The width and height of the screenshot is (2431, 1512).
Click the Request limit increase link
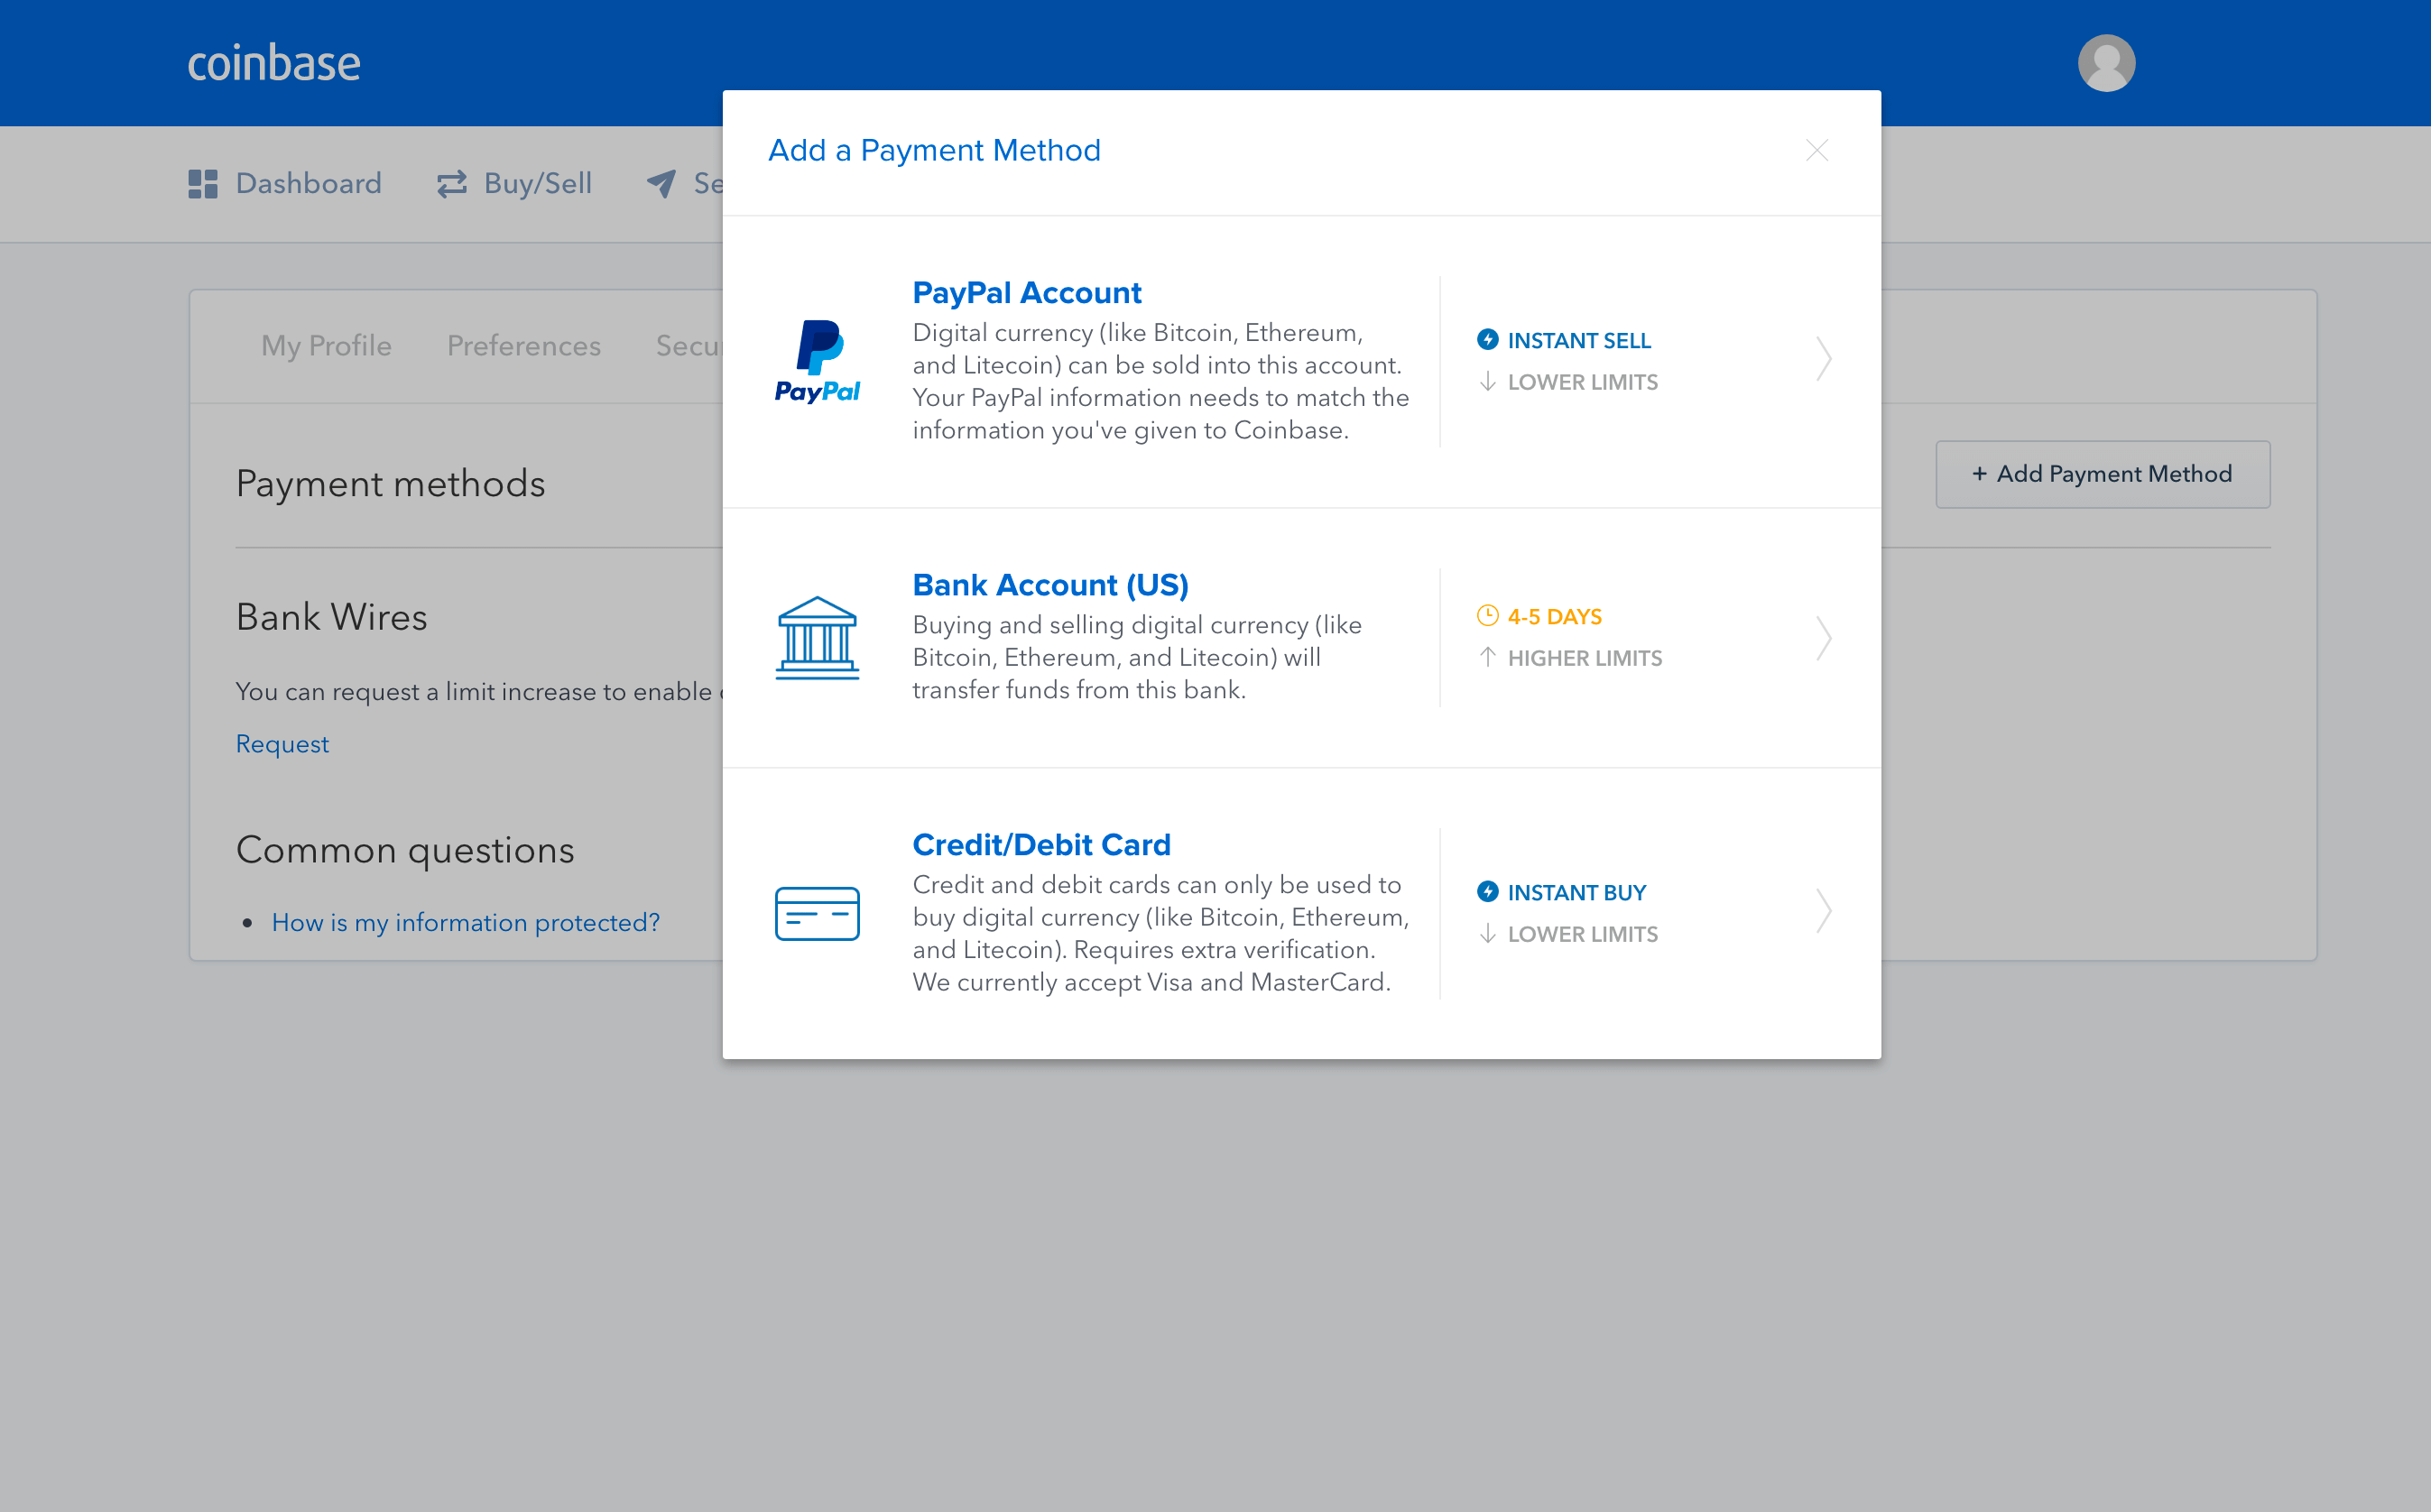tap(284, 743)
